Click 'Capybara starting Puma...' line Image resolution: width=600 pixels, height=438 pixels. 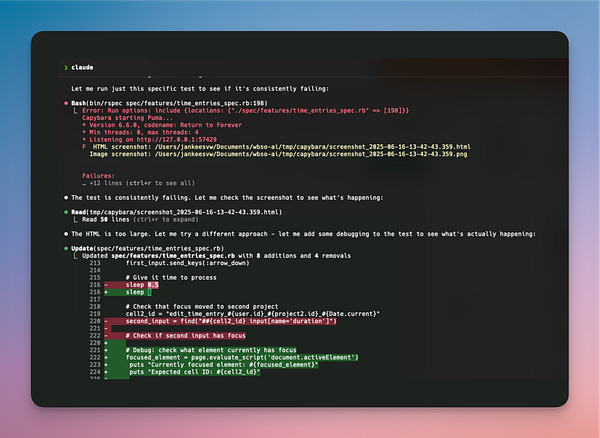[x=127, y=118]
